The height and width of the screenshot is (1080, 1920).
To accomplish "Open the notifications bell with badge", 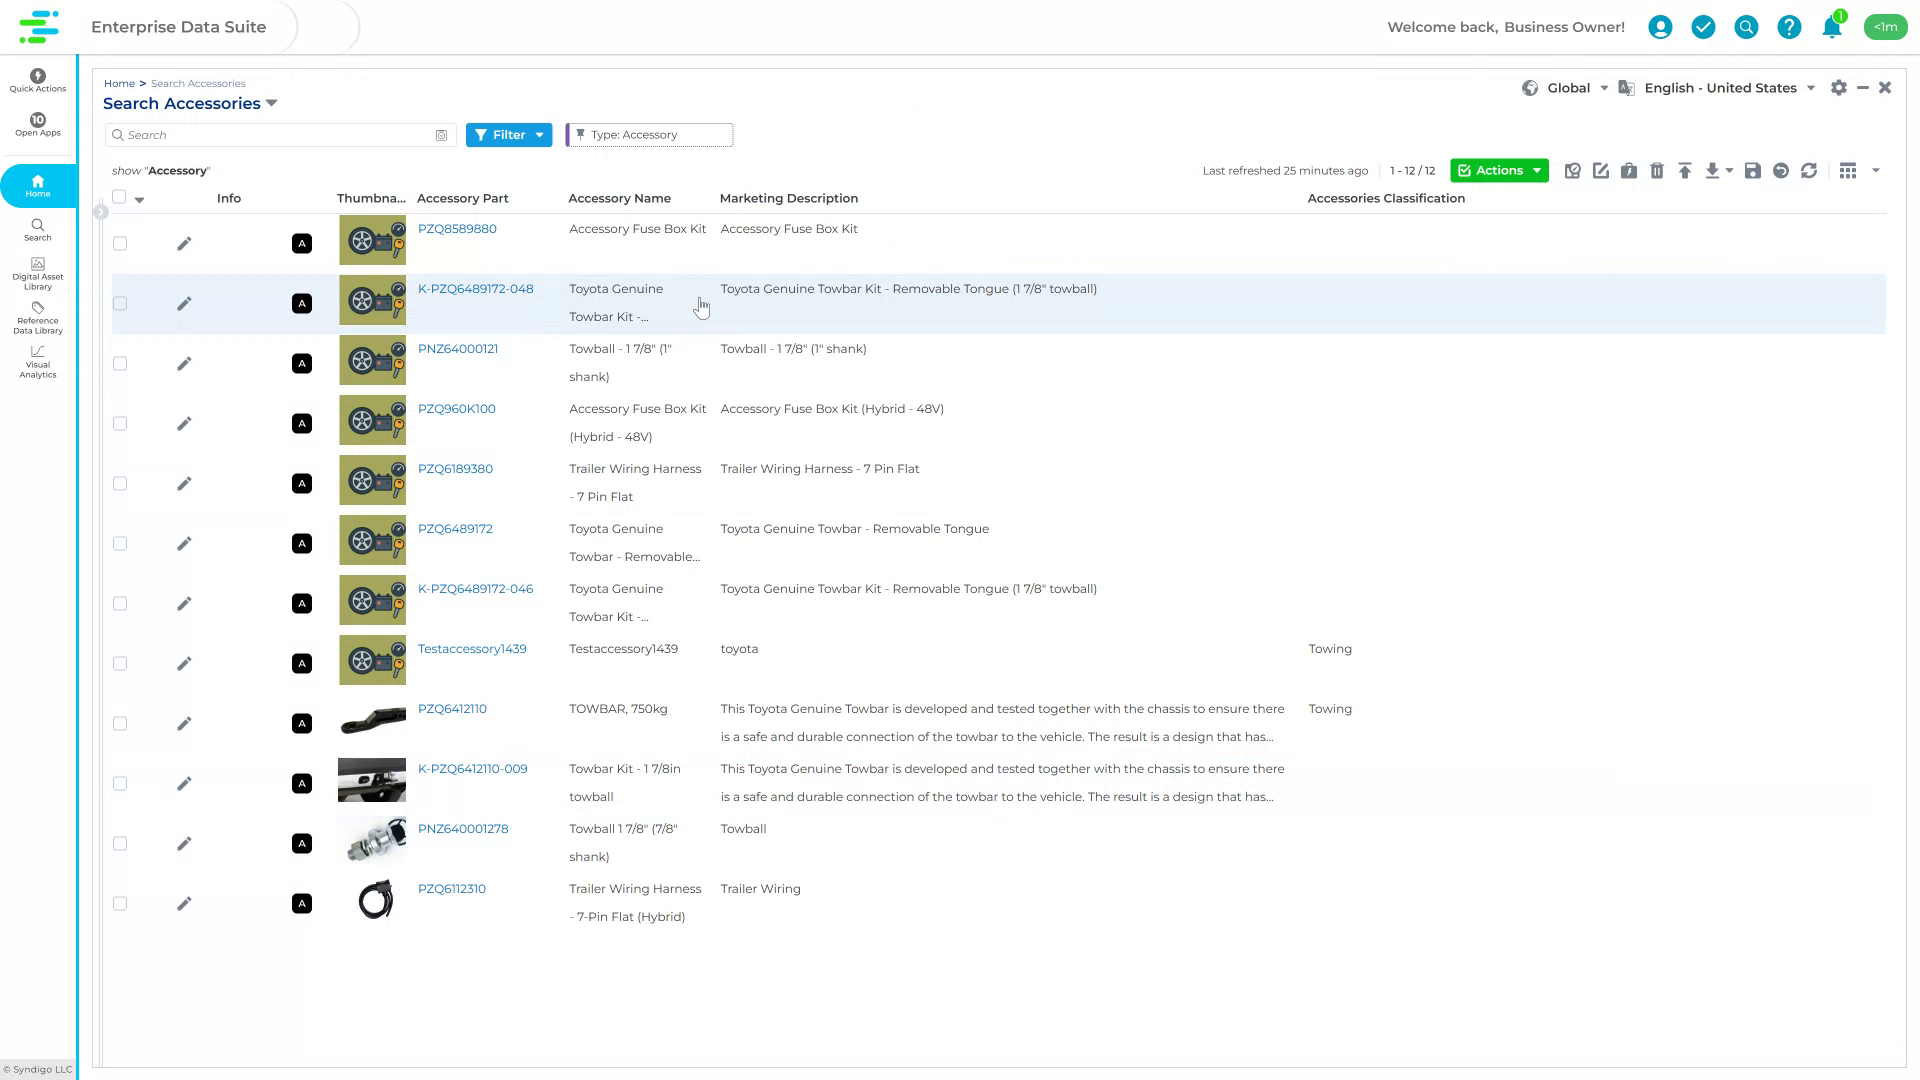I will coord(1831,27).
